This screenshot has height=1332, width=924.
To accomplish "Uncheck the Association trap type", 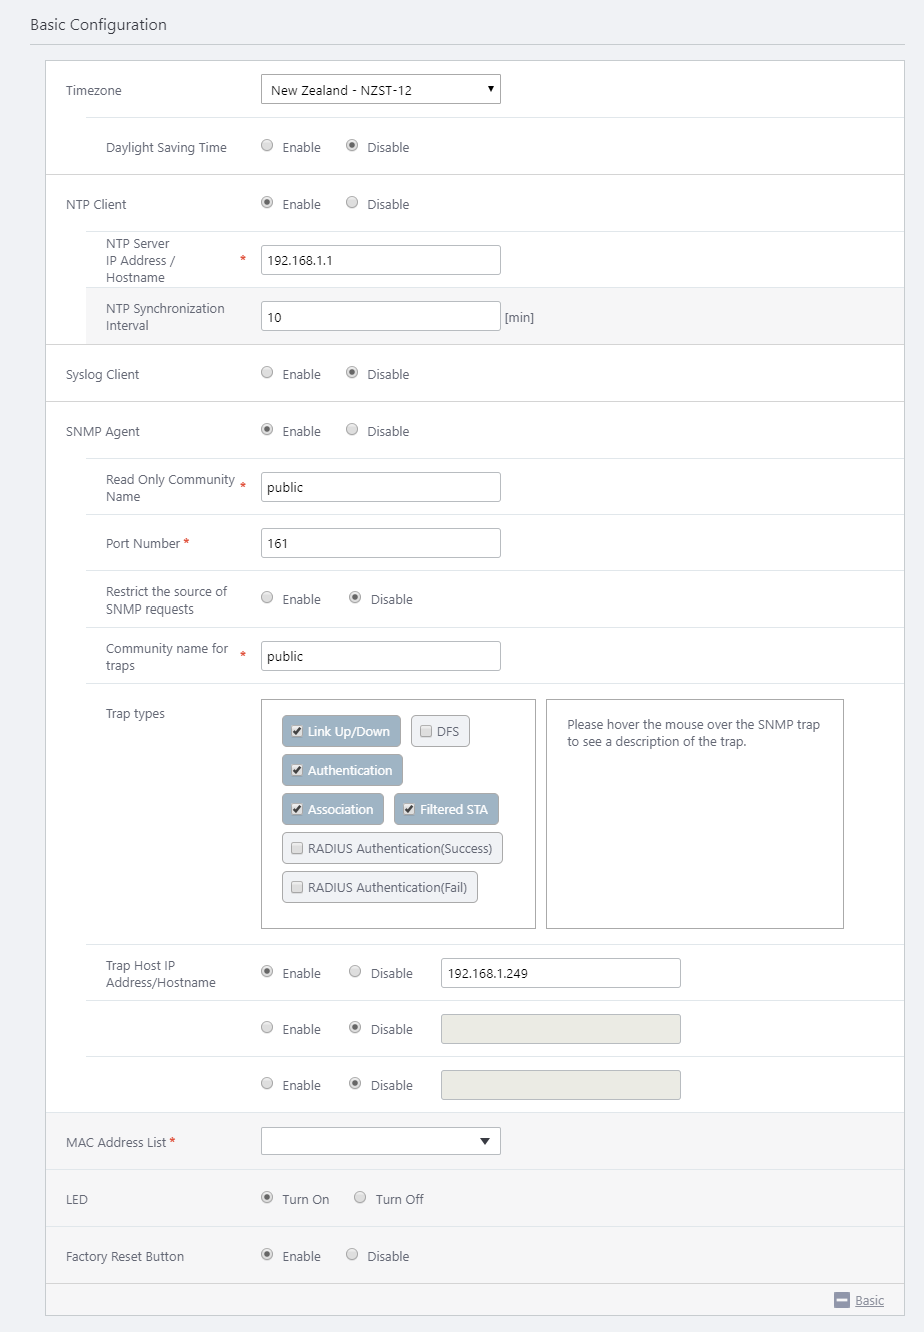I will pos(297,809).
